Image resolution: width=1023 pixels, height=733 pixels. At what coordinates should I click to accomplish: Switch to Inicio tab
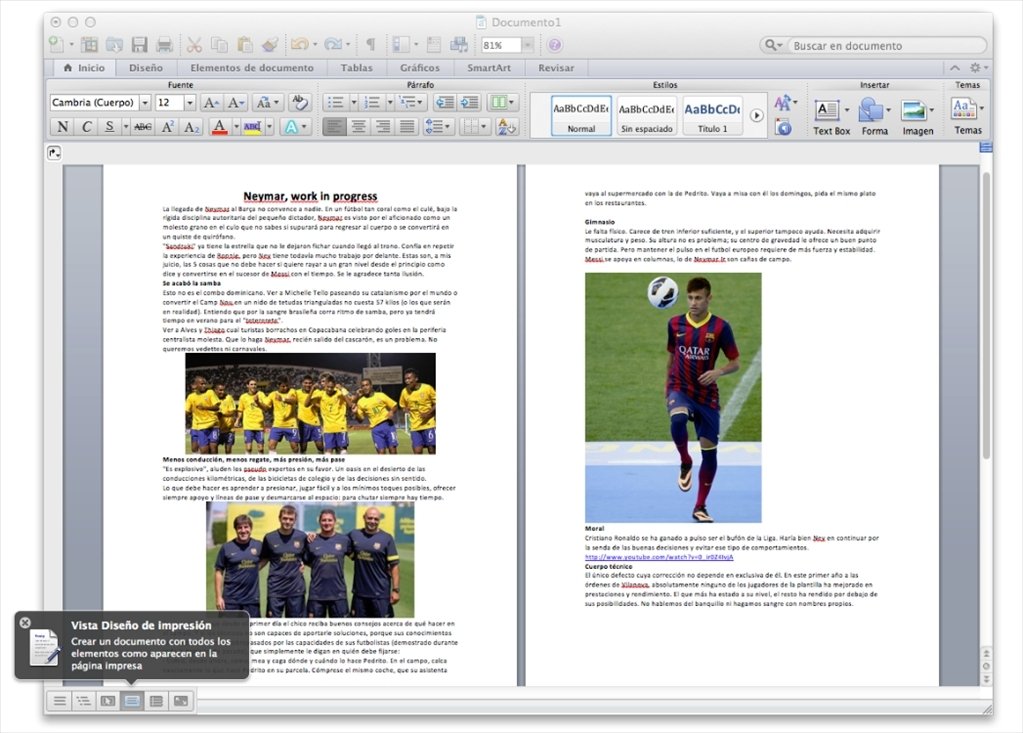(x=84, y=68)
